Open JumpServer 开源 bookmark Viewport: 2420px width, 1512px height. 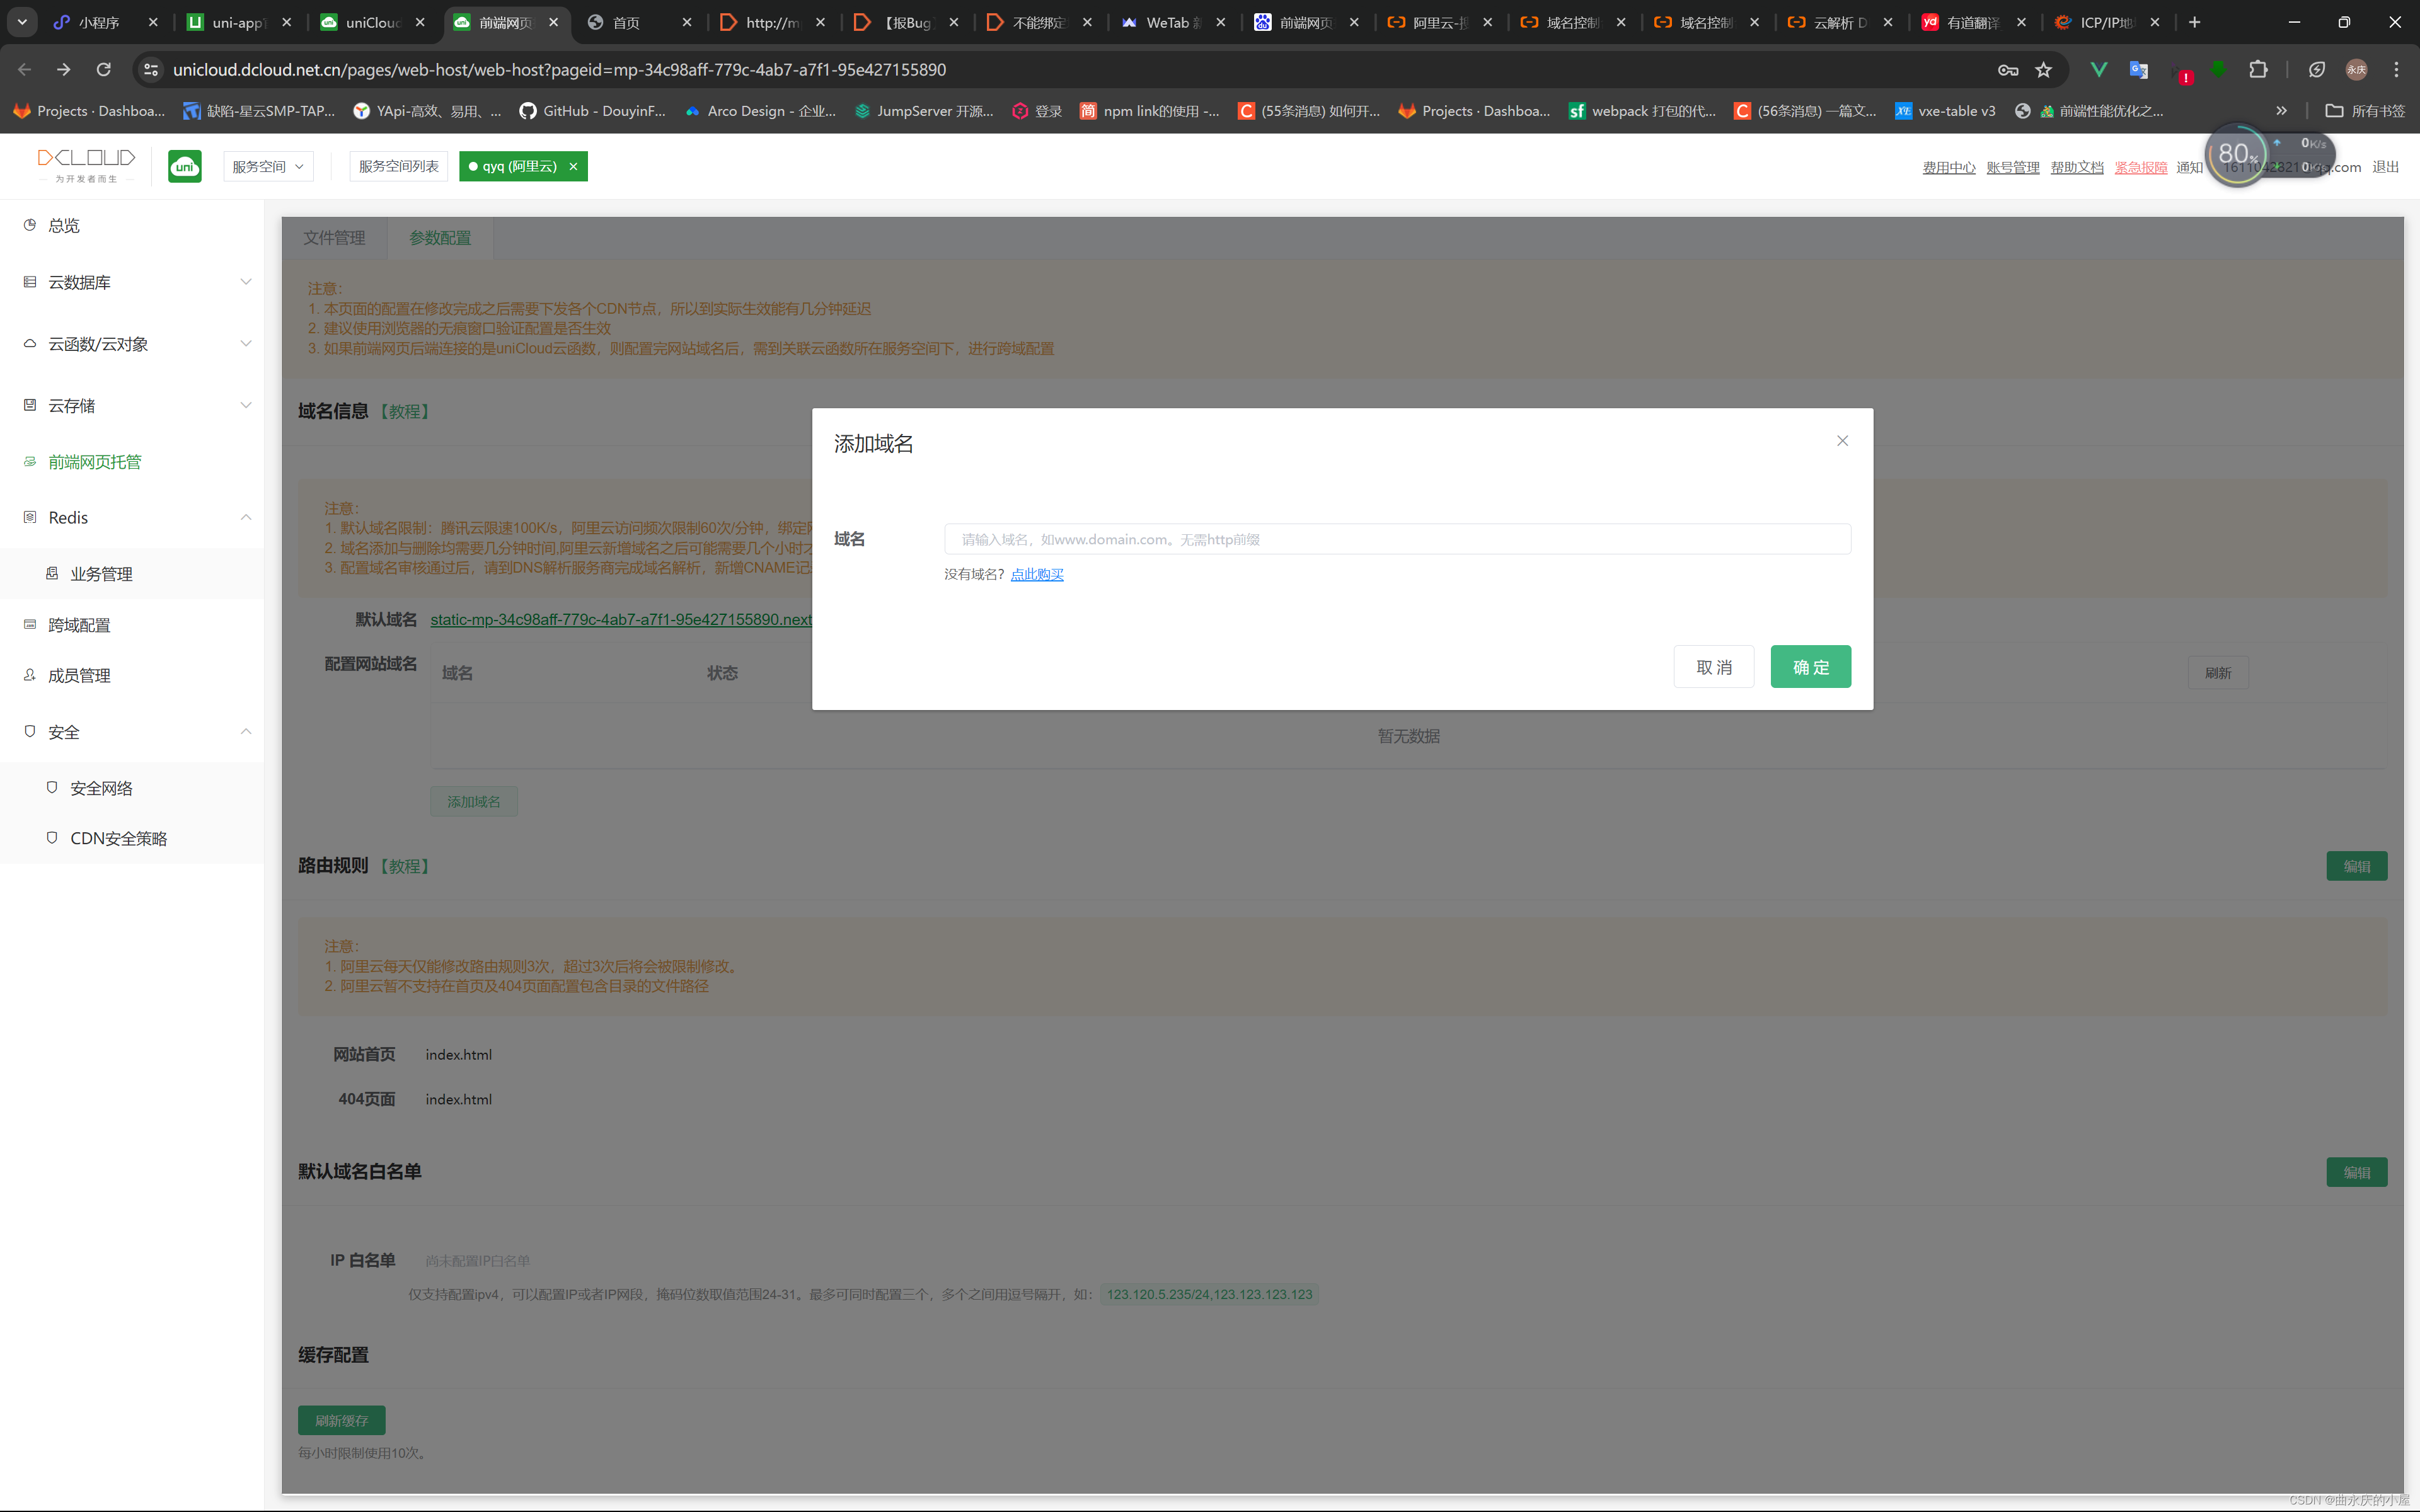point(924,111)
